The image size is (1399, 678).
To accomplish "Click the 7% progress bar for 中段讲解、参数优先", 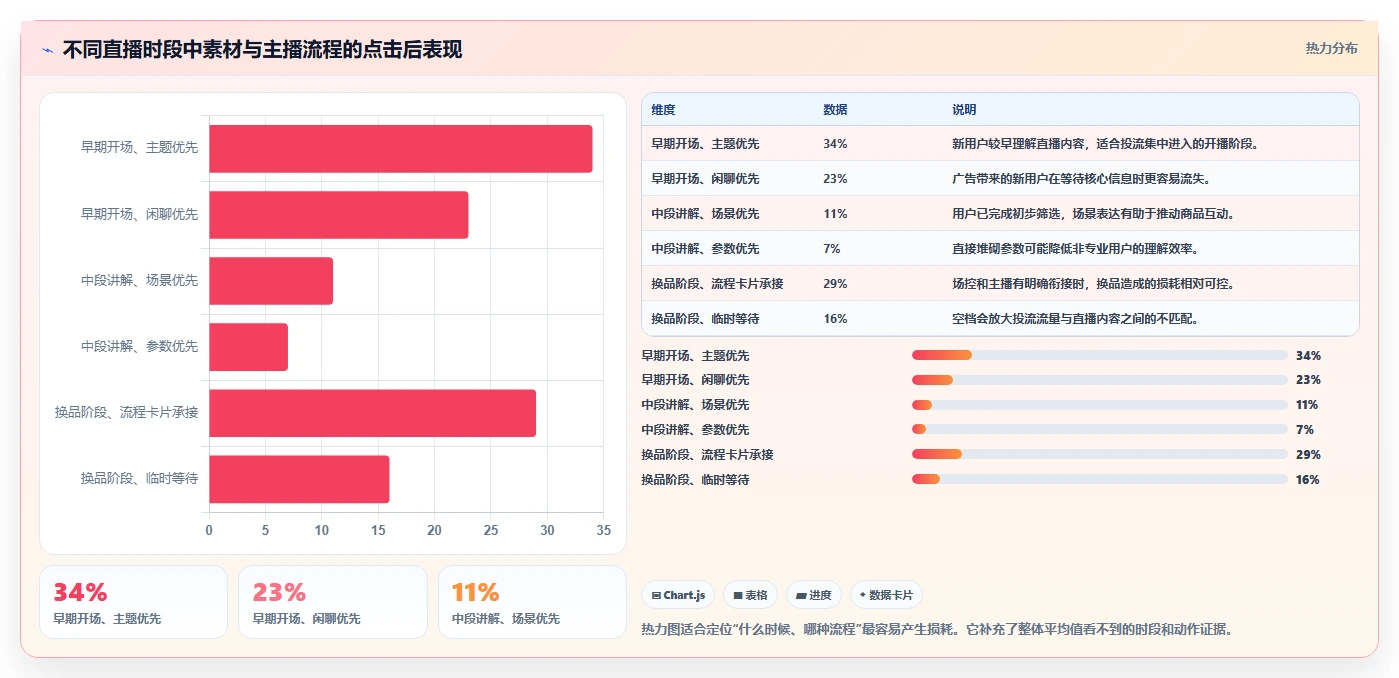I will (x=1099, y=430).
